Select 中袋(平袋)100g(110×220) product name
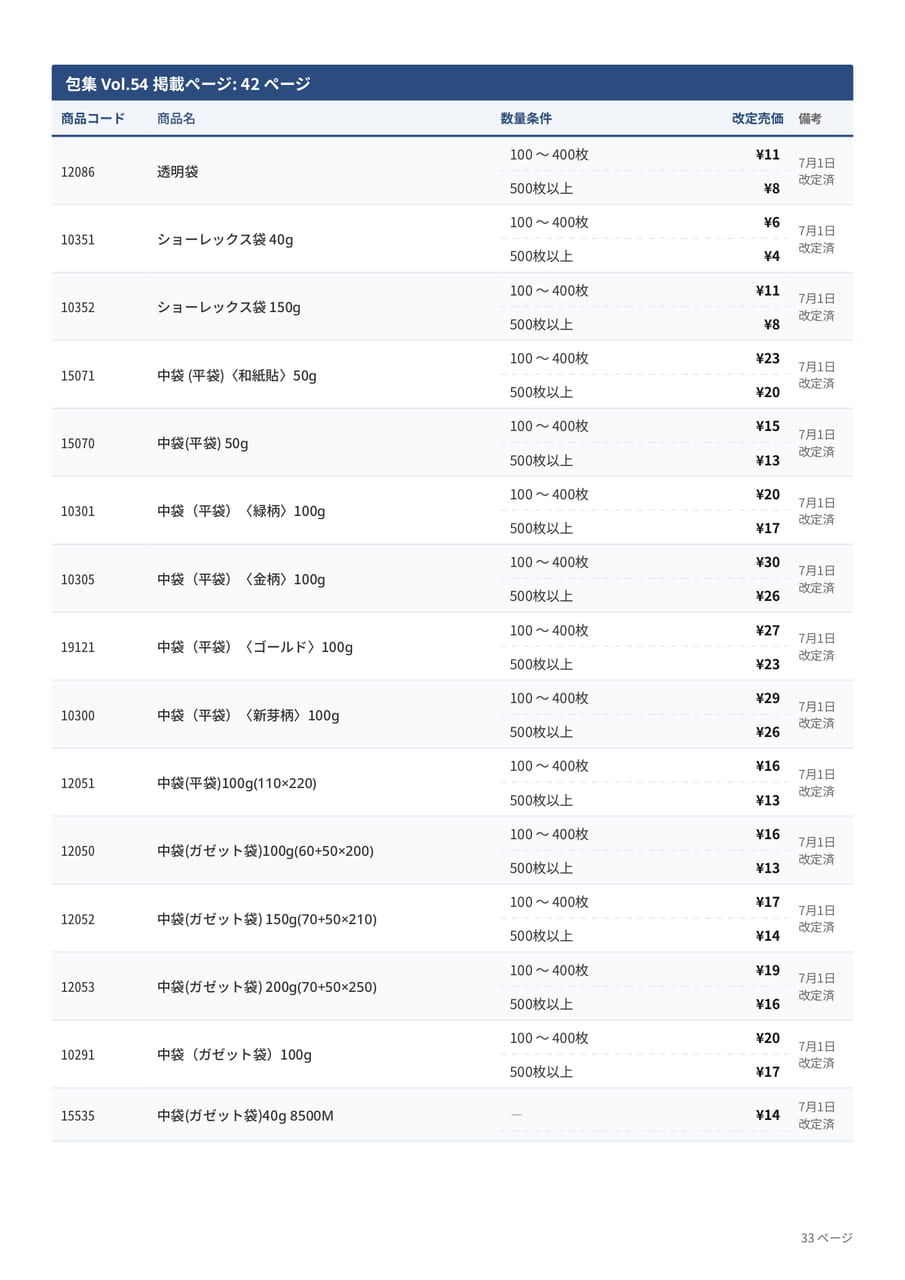905x1280 pixels. (x=237, y=783)
